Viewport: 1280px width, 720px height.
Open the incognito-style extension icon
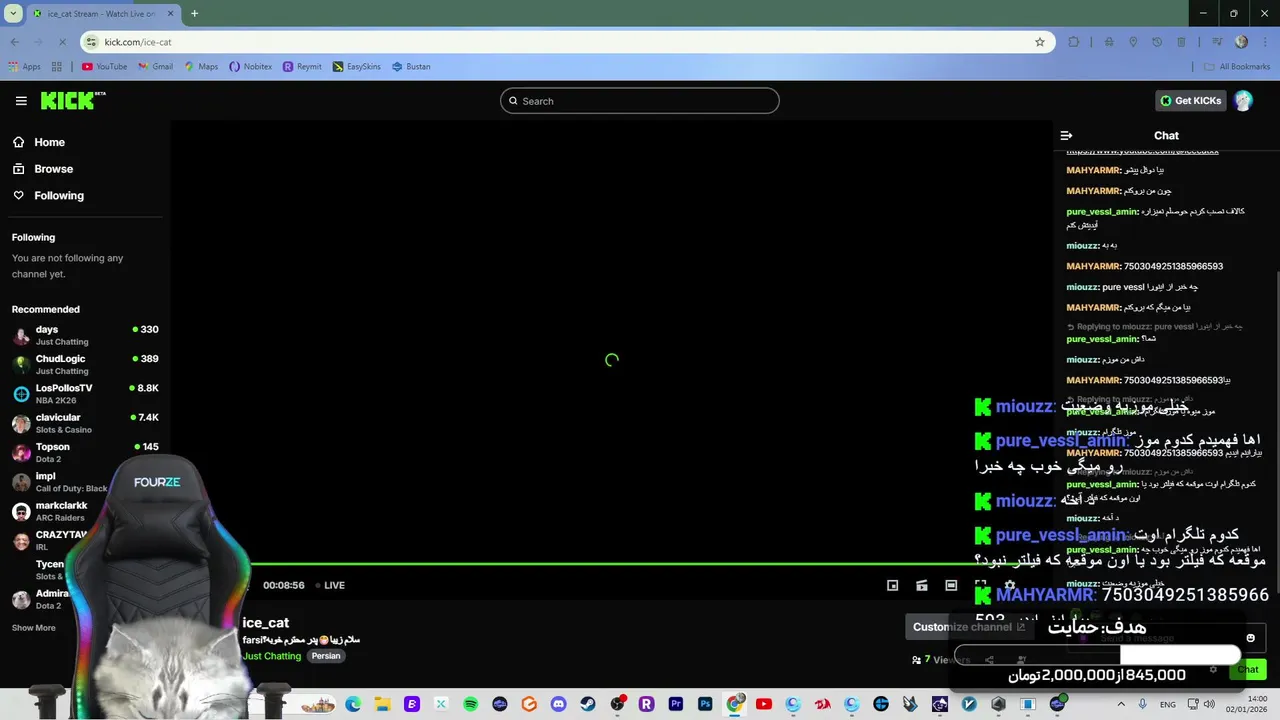(1109, 42)
